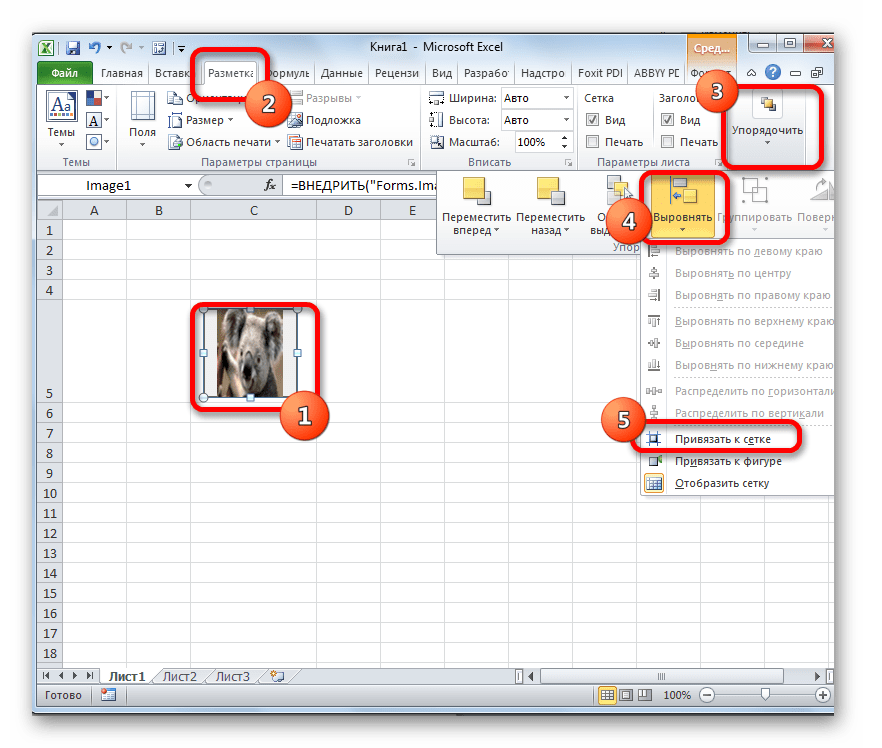Save the workbook using the floppy disk icon
Screen dimensions: 882x748
tap(73, 48)
